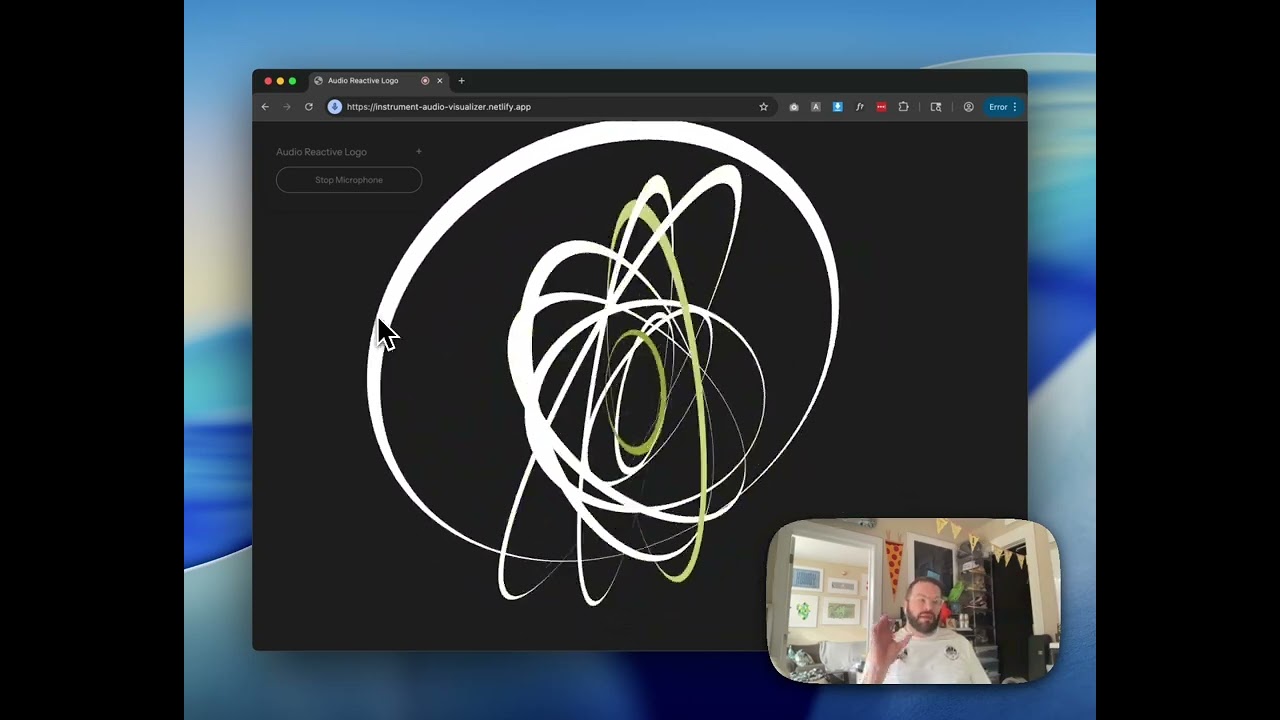This screenshot has width=1280, height=720.
Task: Click the microphone site indicator in address bar
Action: point(335,107)
